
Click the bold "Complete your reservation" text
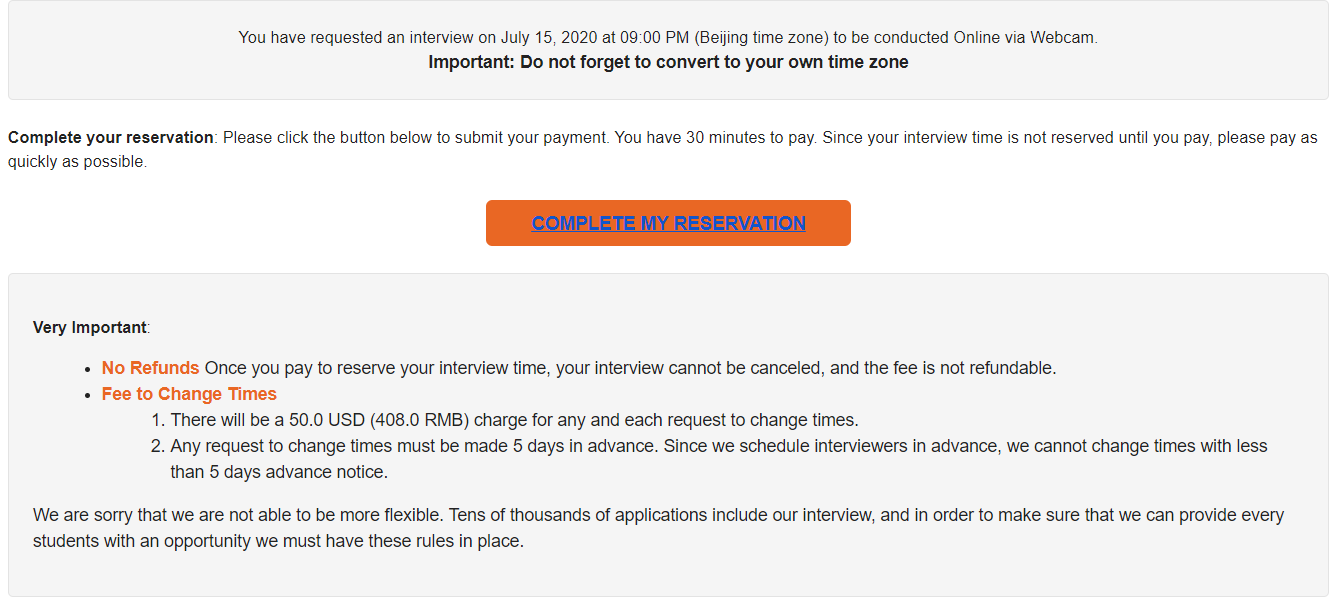(110, 138)
